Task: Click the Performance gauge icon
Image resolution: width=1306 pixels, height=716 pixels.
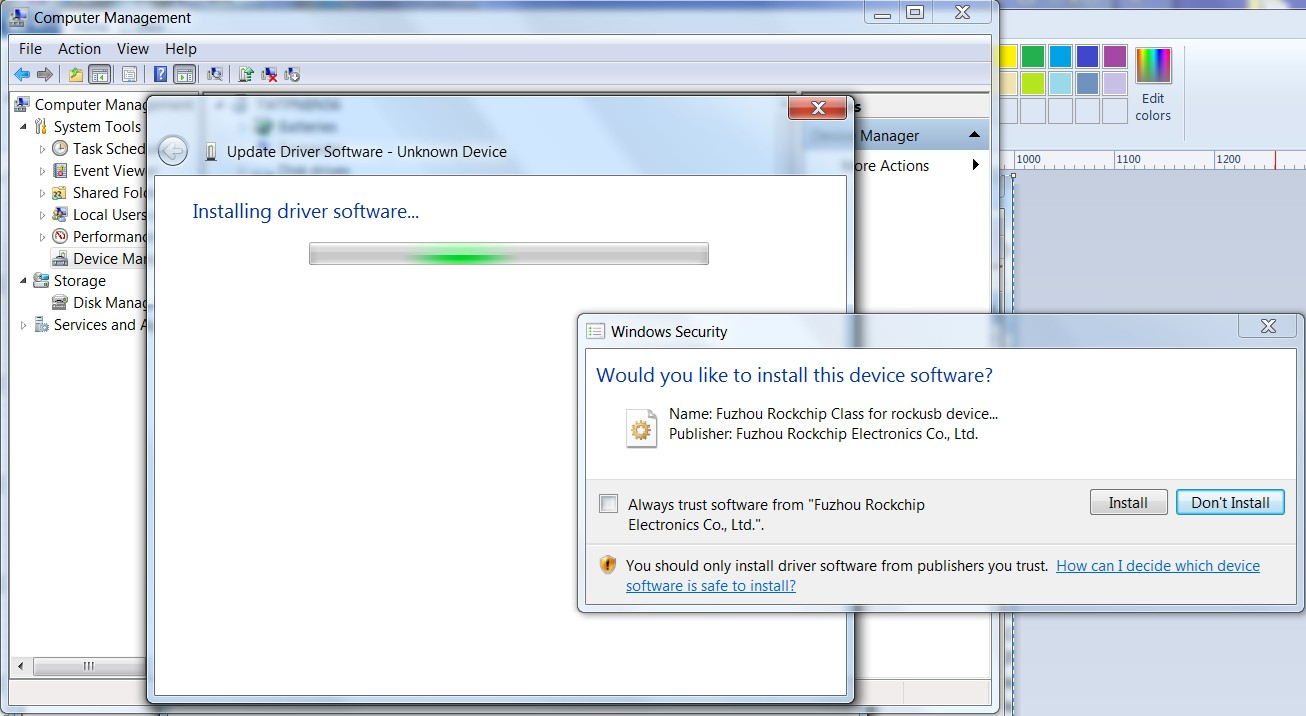Action: tap(60, 236)
